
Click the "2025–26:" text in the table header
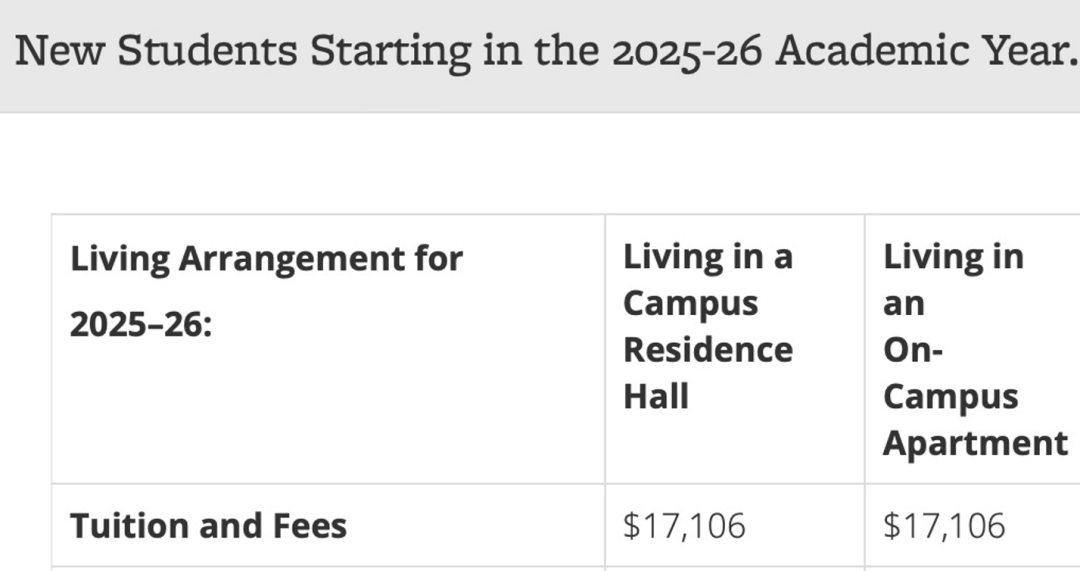(x=141, y=324)
